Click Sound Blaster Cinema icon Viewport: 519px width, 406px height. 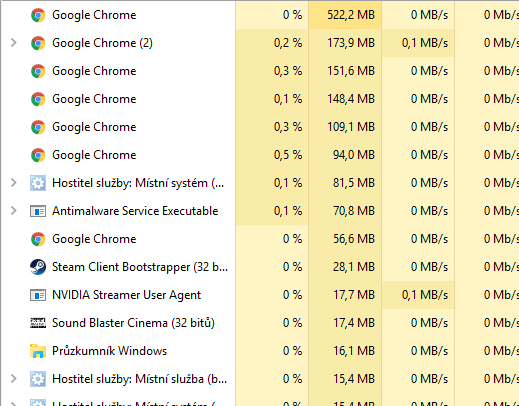pos(38,323)
